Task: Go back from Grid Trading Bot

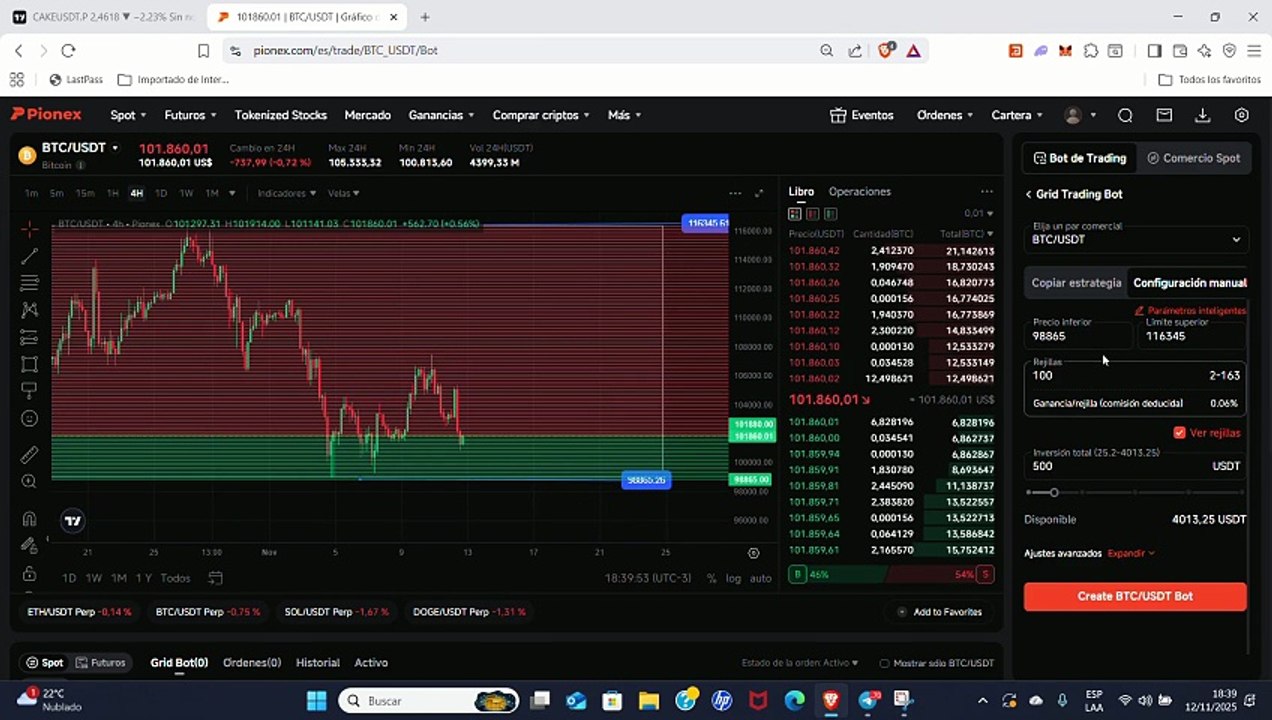Action: (x=1028, y=194)
